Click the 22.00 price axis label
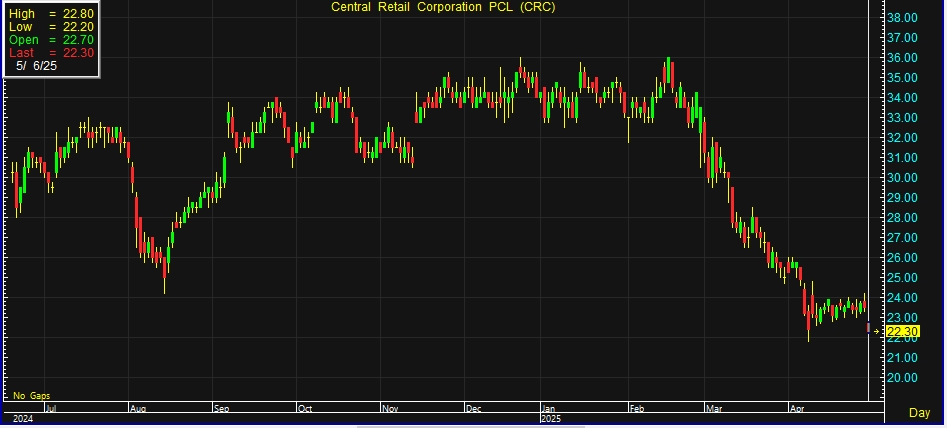The image size is (947, 428). pyautogui.click(x=902, y=340)
